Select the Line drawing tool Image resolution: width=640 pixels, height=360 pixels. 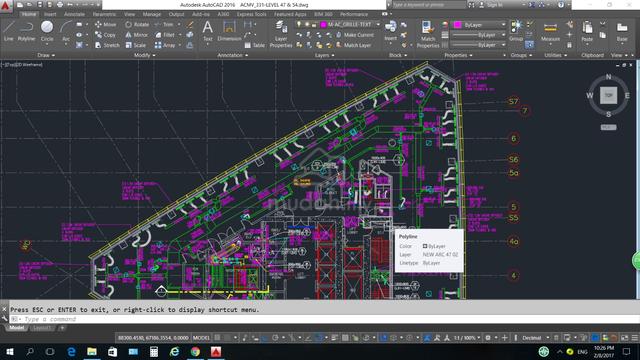(9, 31)
